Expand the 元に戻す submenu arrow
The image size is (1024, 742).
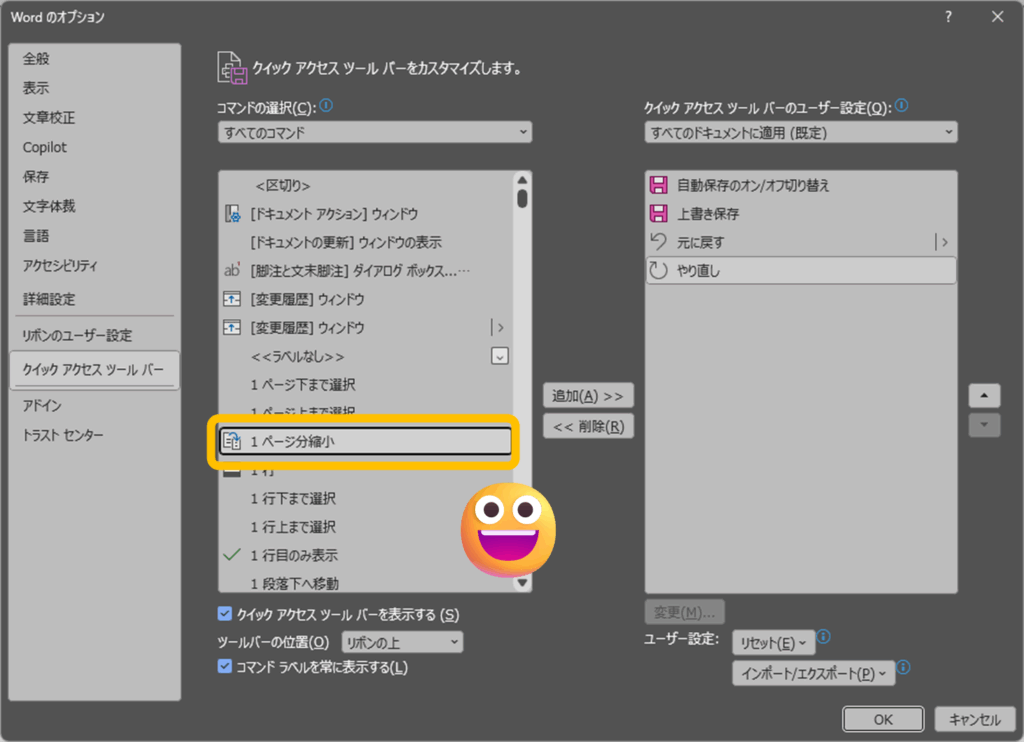(x=944, y=242)
